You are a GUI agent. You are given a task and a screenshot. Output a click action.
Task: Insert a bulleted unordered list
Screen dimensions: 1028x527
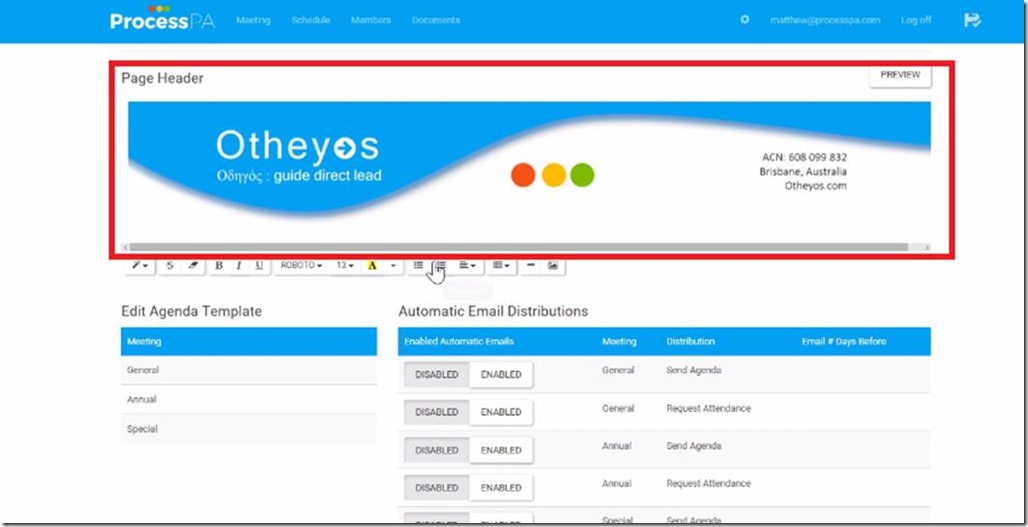pos(418,266)
